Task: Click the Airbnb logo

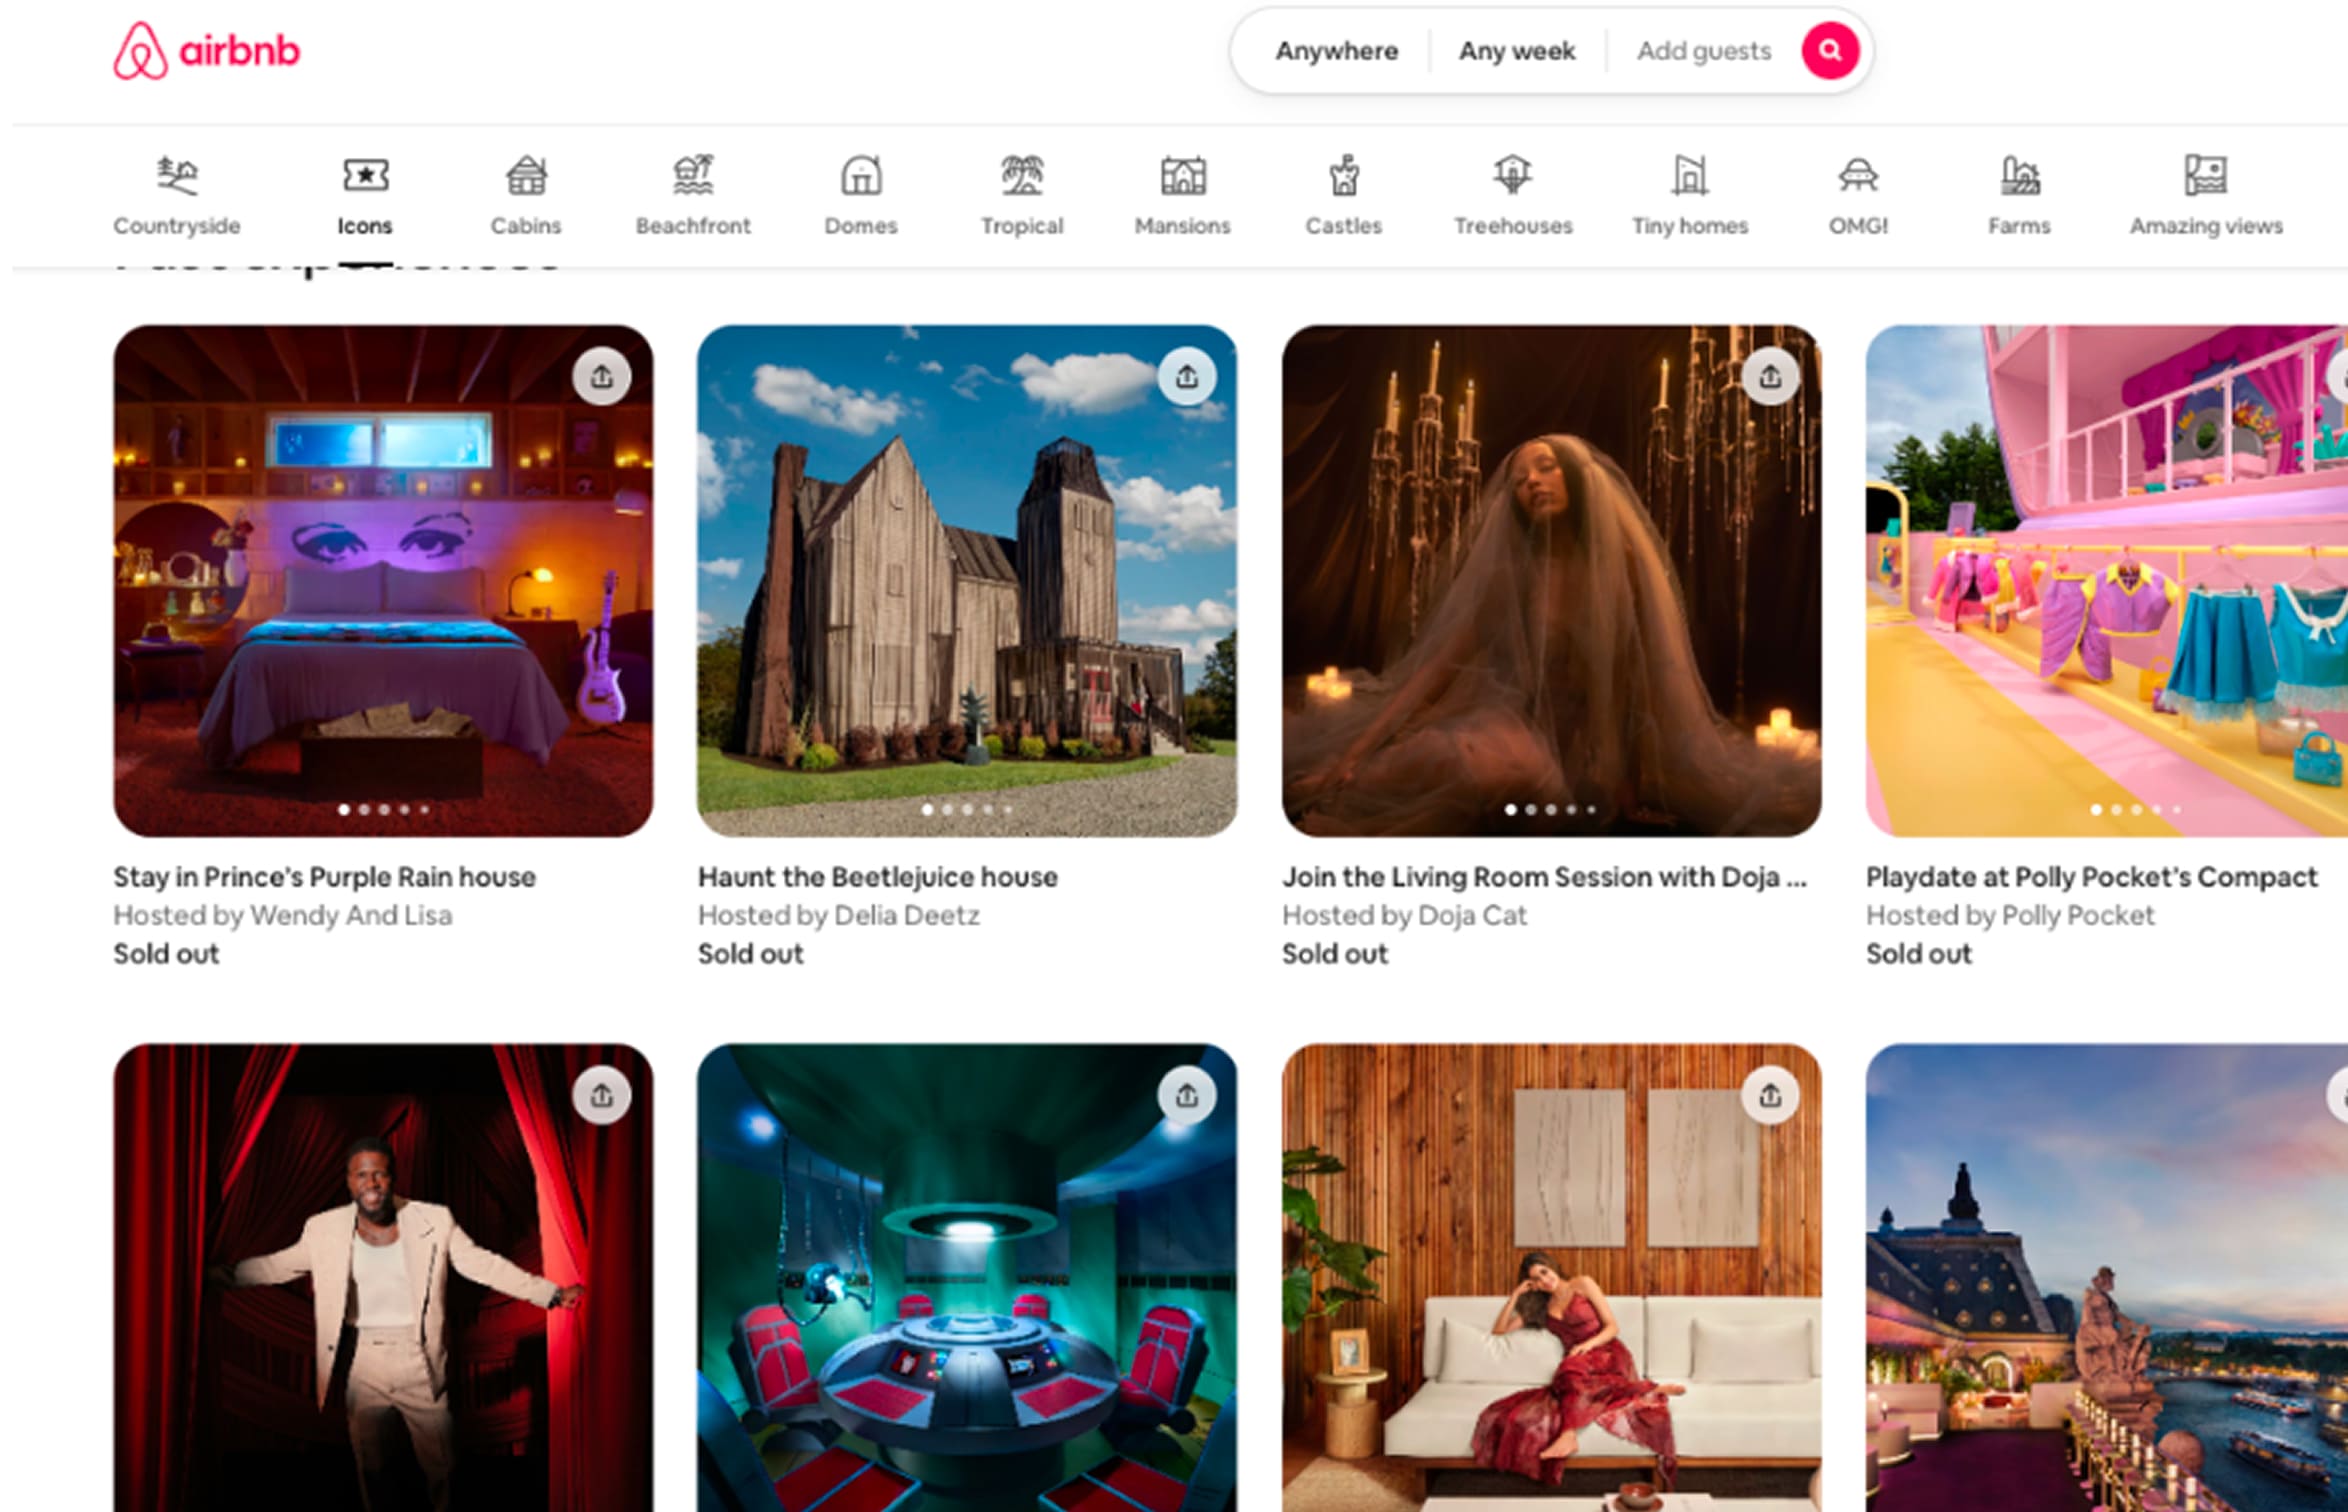Action: point(206,51)
